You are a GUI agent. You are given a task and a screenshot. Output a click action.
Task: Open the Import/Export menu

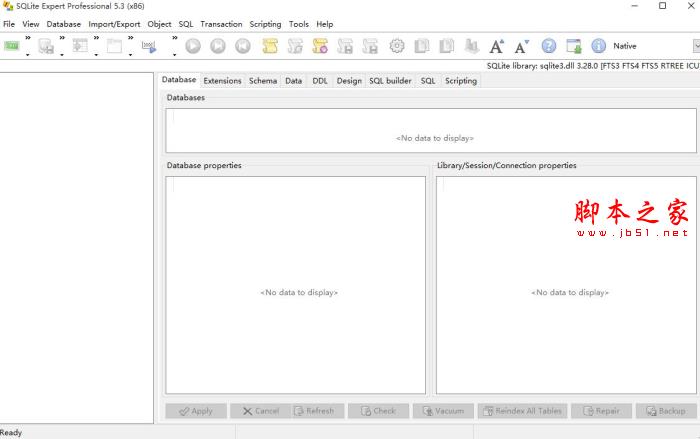[114, 24]
